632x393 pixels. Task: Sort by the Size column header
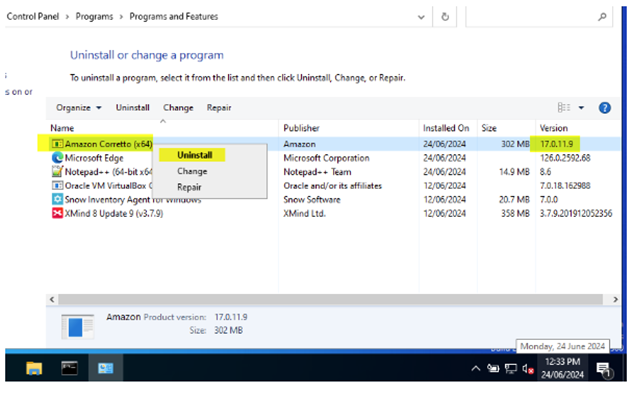(489, 128)
